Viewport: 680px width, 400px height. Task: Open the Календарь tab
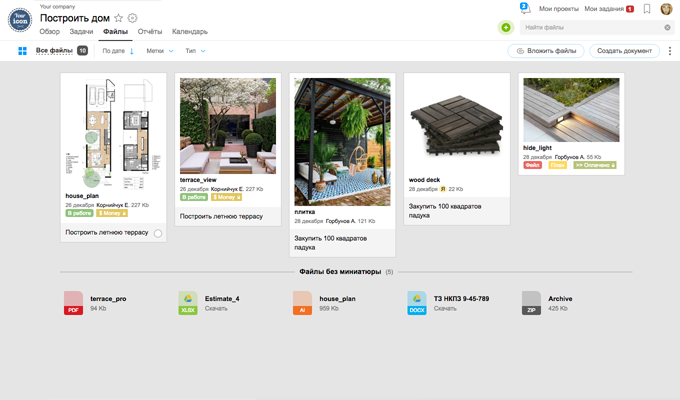point(190,32)
